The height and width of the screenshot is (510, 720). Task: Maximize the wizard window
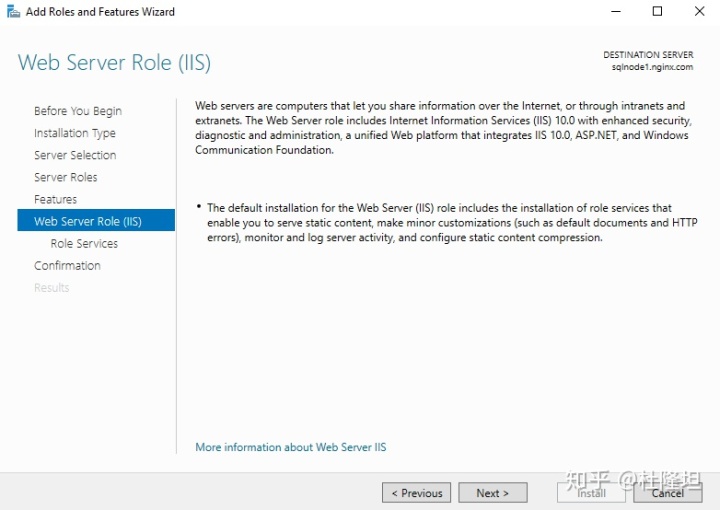[658, 11]
